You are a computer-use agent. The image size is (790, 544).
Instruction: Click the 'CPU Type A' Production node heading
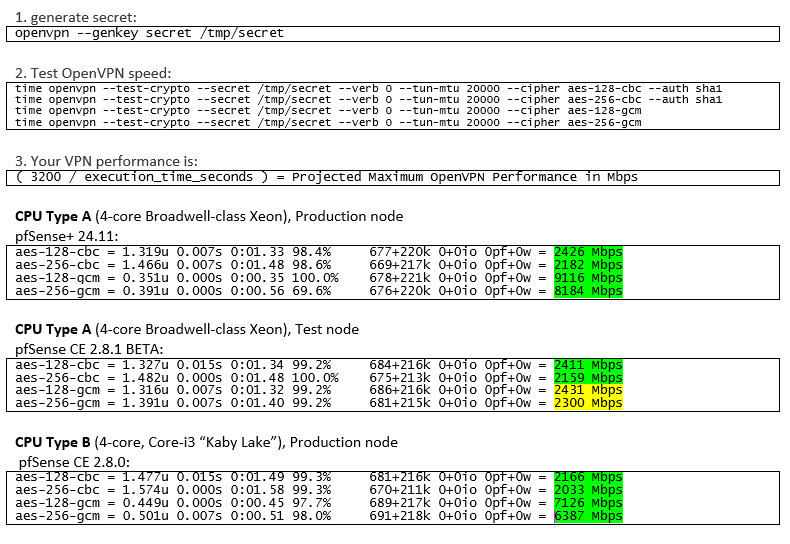209,217
